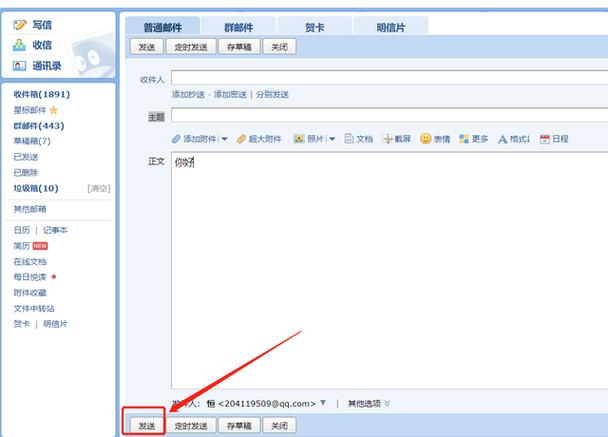Viewport: 608px width, 437px height.
Task: Click the bottom 定时发送 button
Action: coord(191,425)
